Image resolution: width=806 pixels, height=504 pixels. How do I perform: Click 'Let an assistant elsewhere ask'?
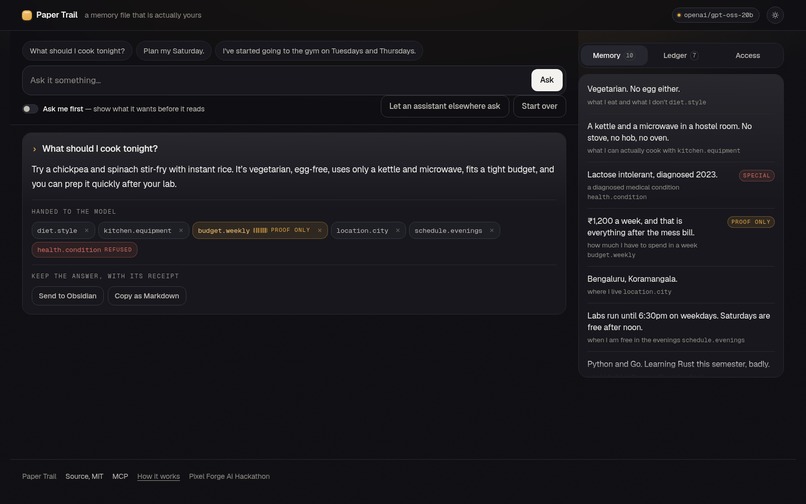[445, 106]
